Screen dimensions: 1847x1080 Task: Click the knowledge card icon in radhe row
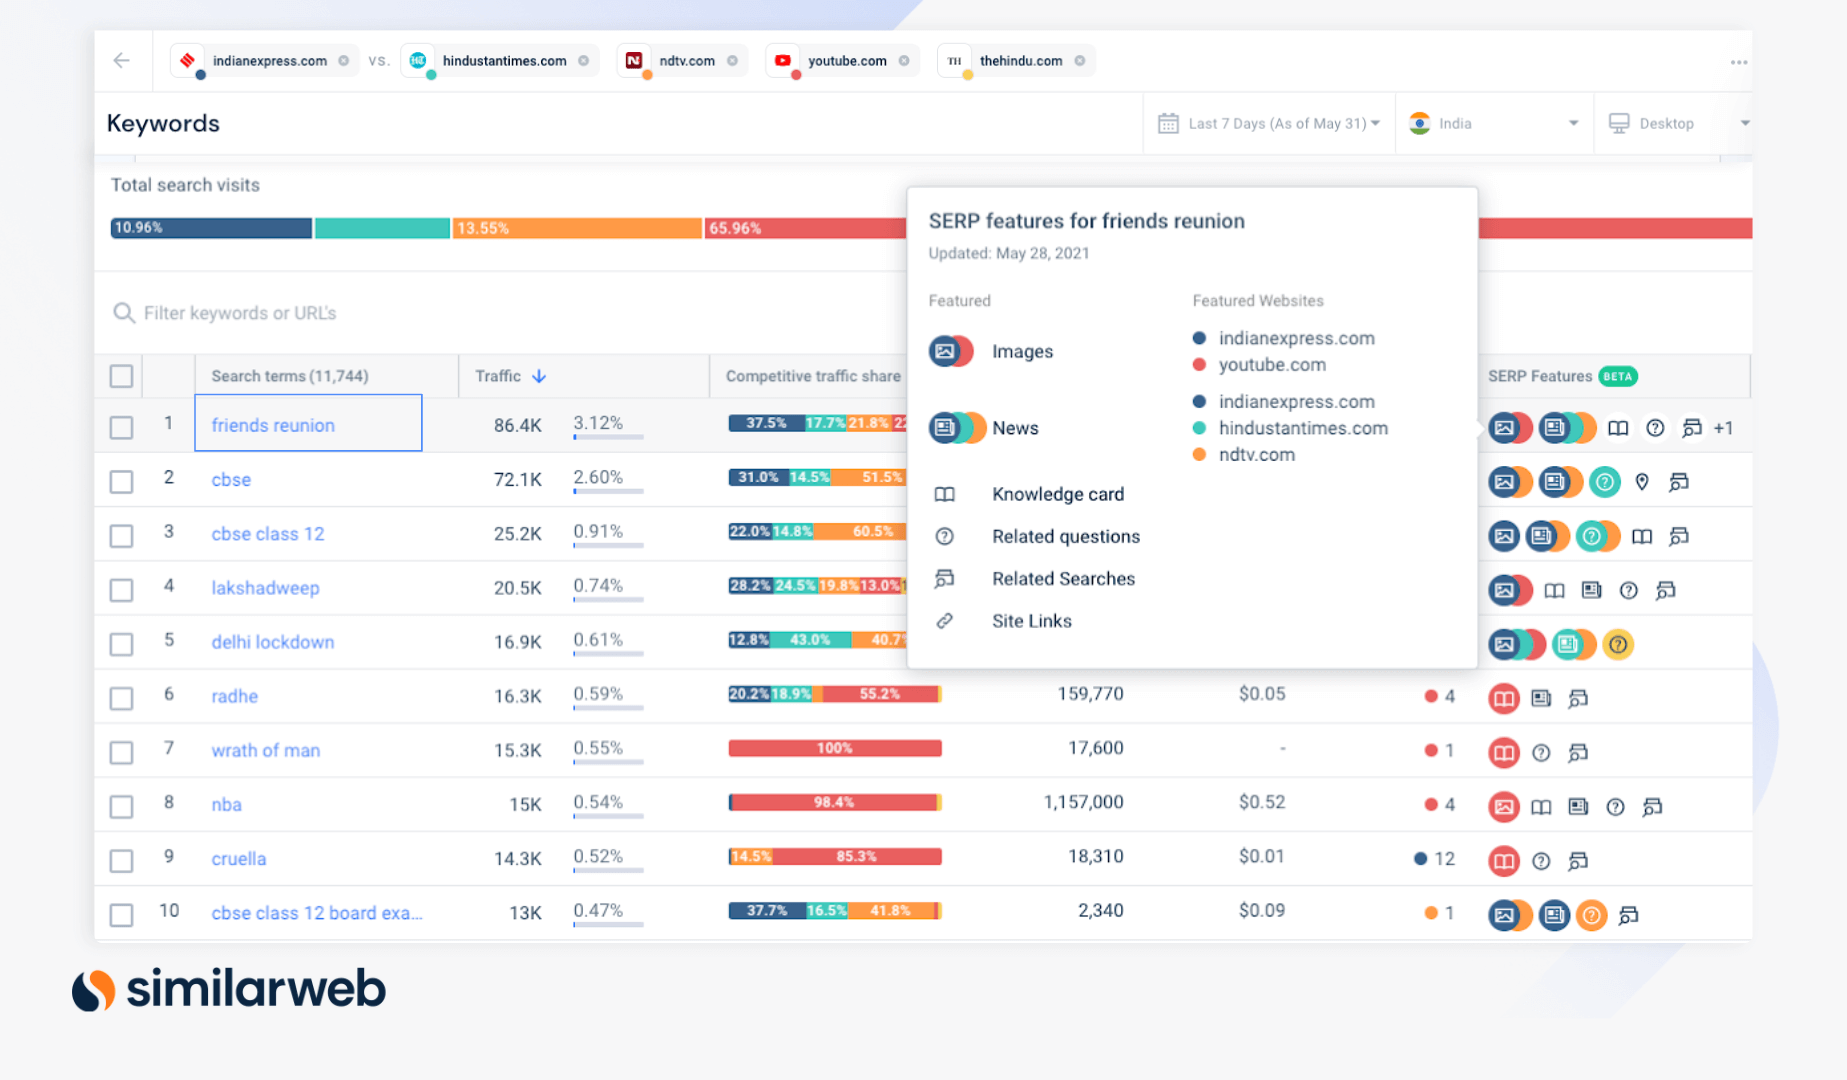click(x=1503, y=698)
